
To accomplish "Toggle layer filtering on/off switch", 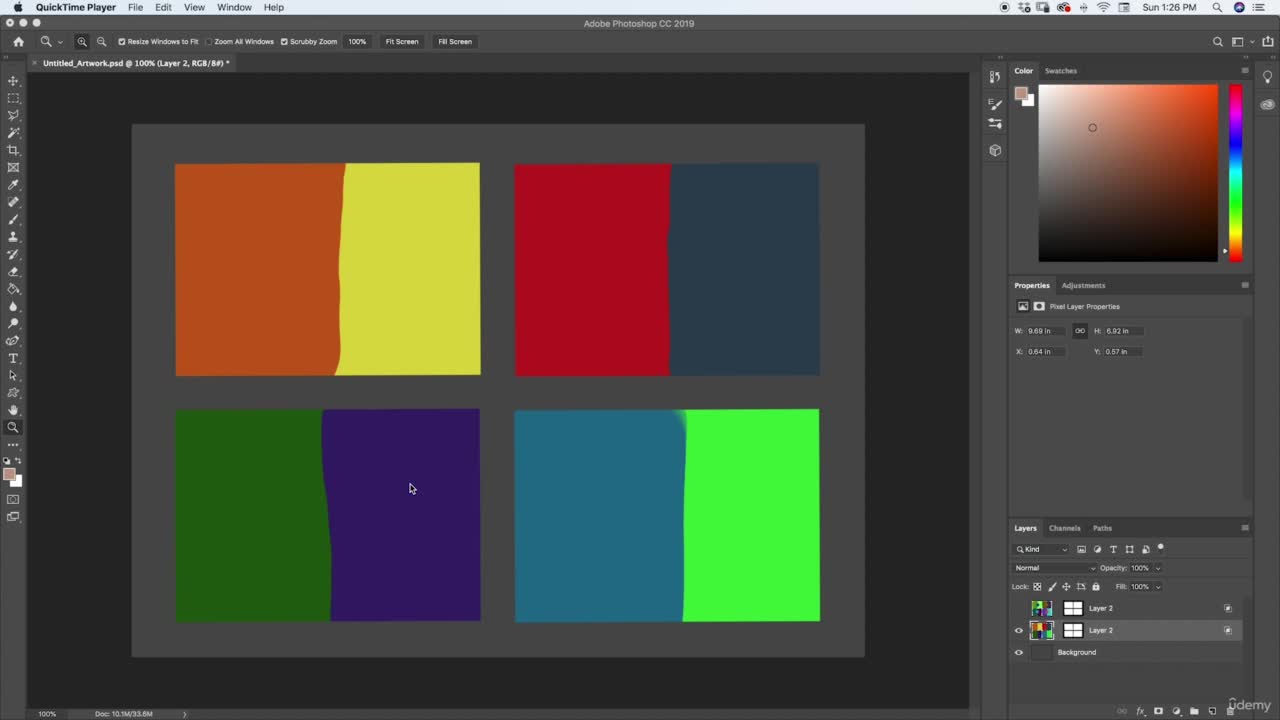I will [x=1160, y=548].
